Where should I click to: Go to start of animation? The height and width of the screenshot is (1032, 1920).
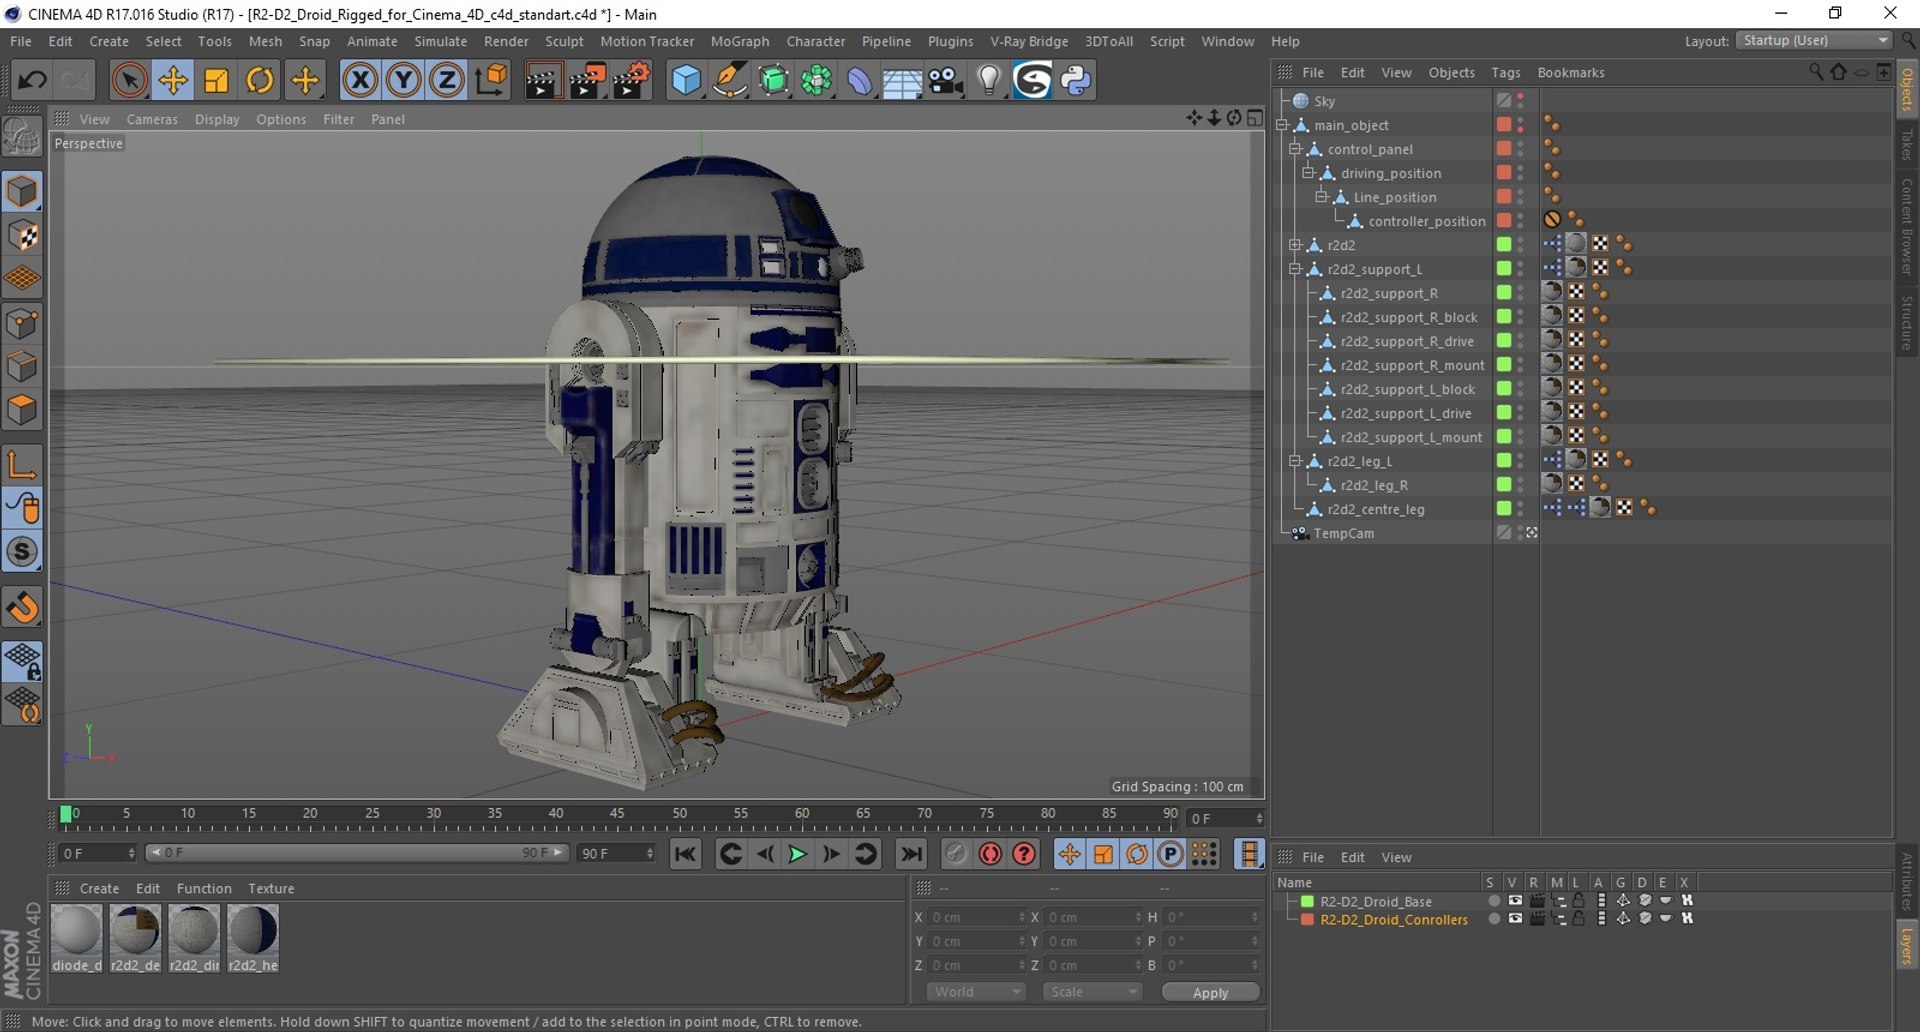685,854
